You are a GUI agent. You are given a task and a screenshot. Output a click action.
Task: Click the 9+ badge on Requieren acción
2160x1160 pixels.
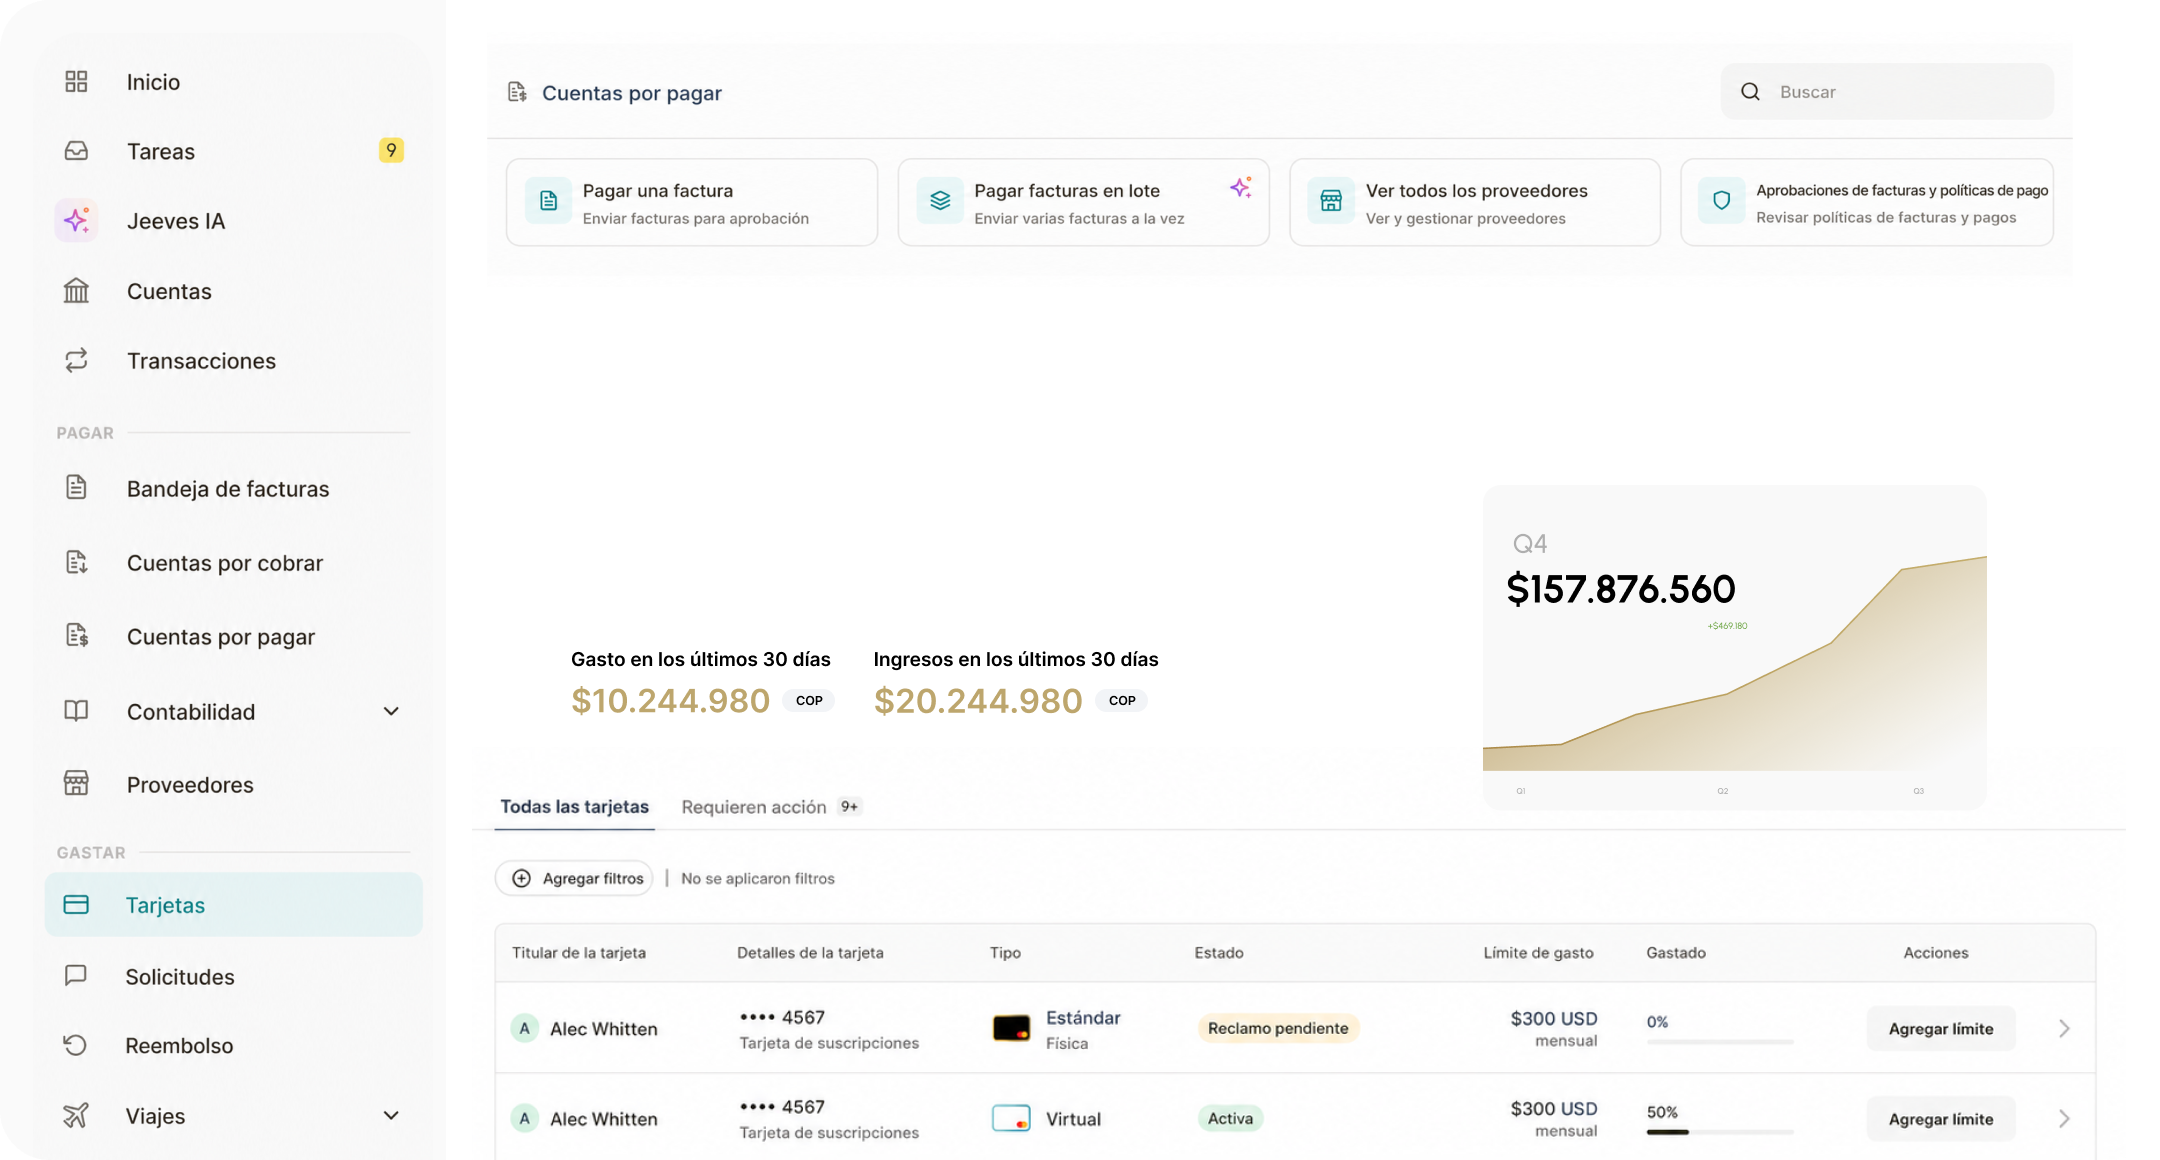click(x=849, y=806)
